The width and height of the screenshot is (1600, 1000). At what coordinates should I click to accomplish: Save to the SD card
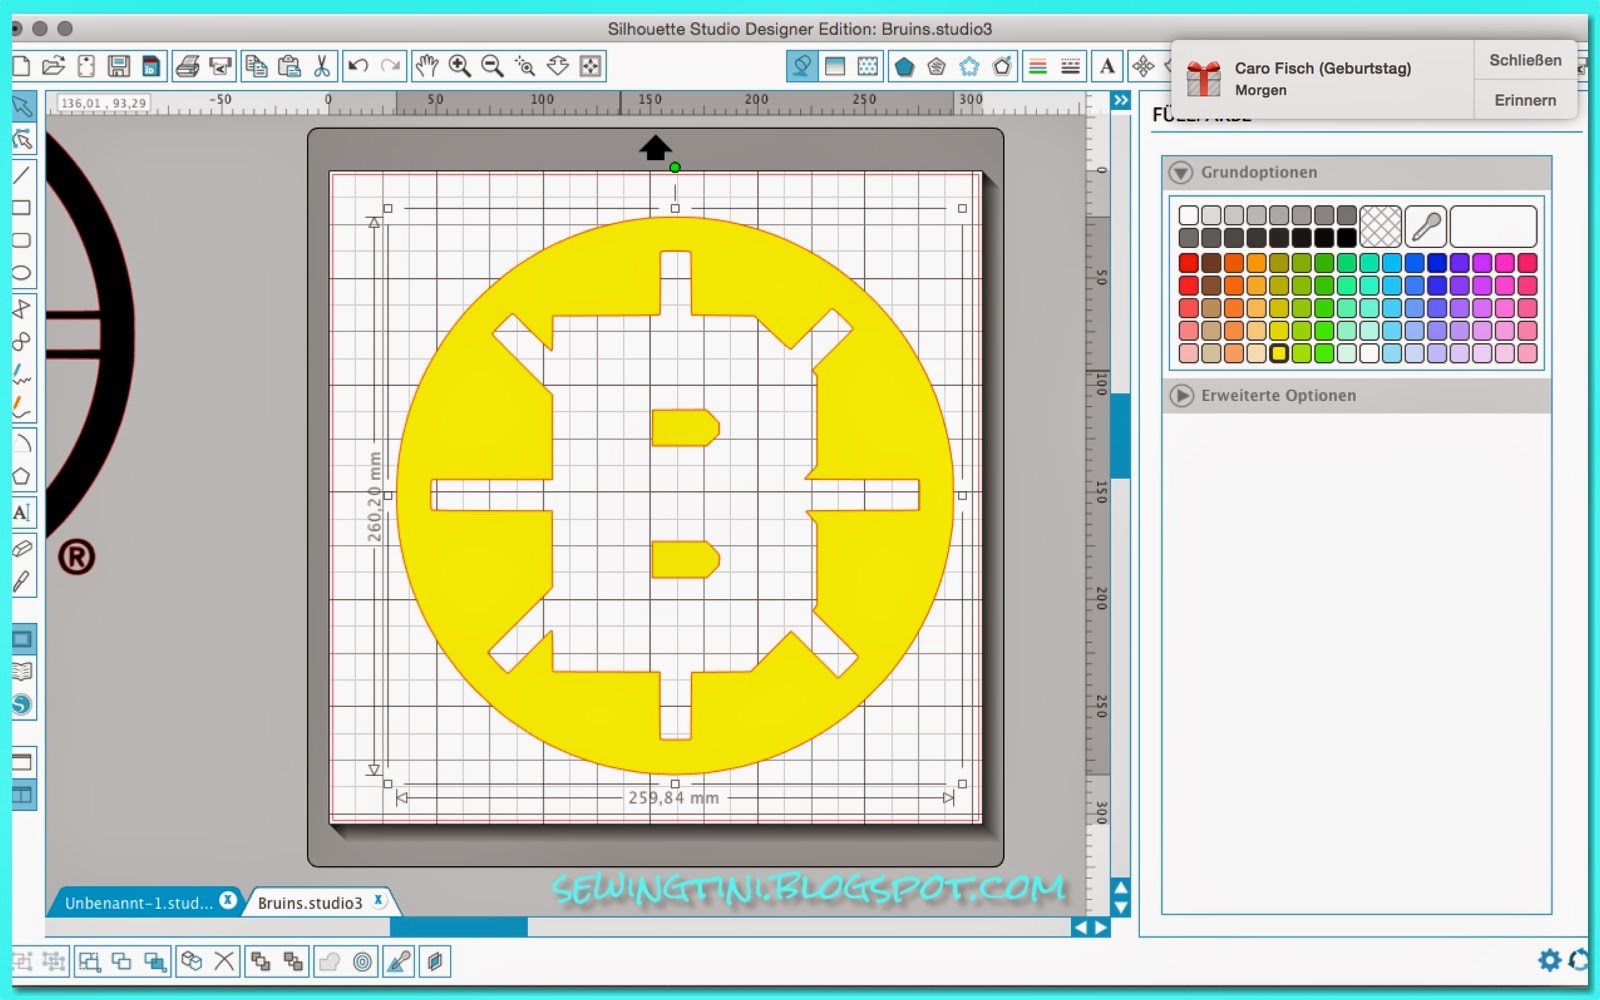coord(151,66)
